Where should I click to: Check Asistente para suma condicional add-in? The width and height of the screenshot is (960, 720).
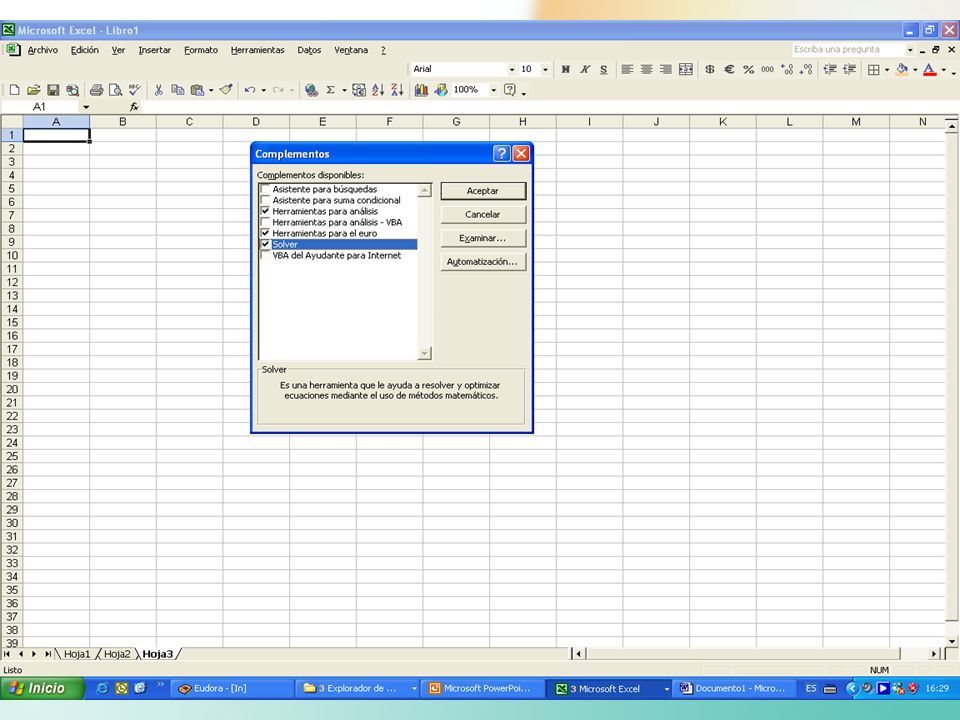pos(265,200)
